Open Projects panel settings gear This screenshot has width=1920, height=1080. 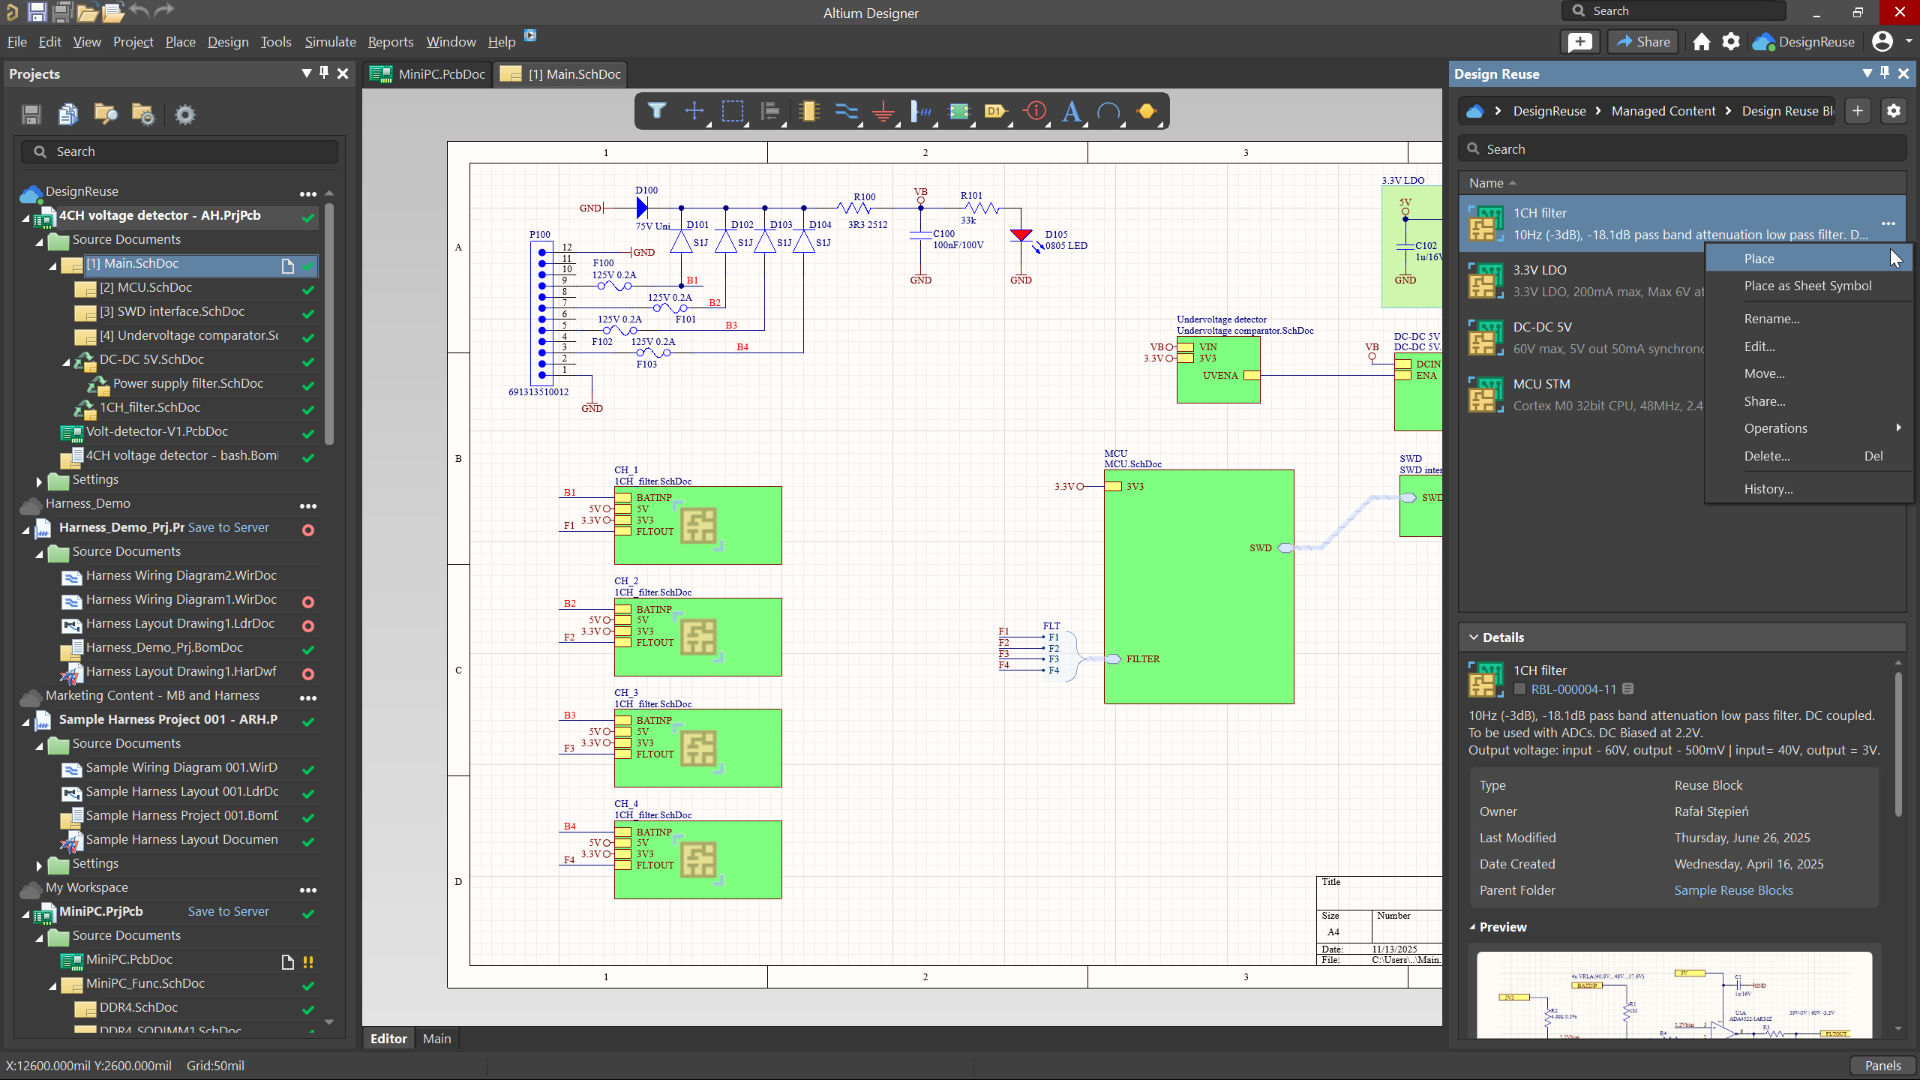point(184,115)
